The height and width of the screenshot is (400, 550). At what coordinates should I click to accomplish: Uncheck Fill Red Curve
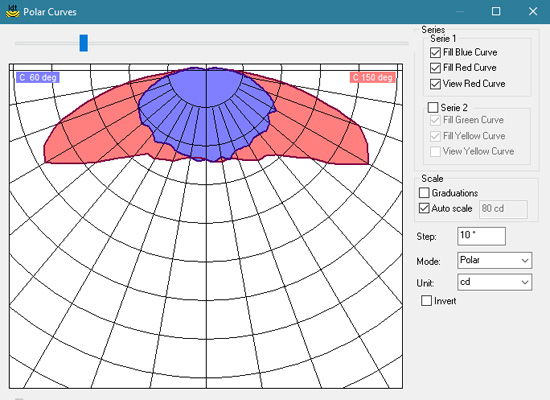[435, 68]
